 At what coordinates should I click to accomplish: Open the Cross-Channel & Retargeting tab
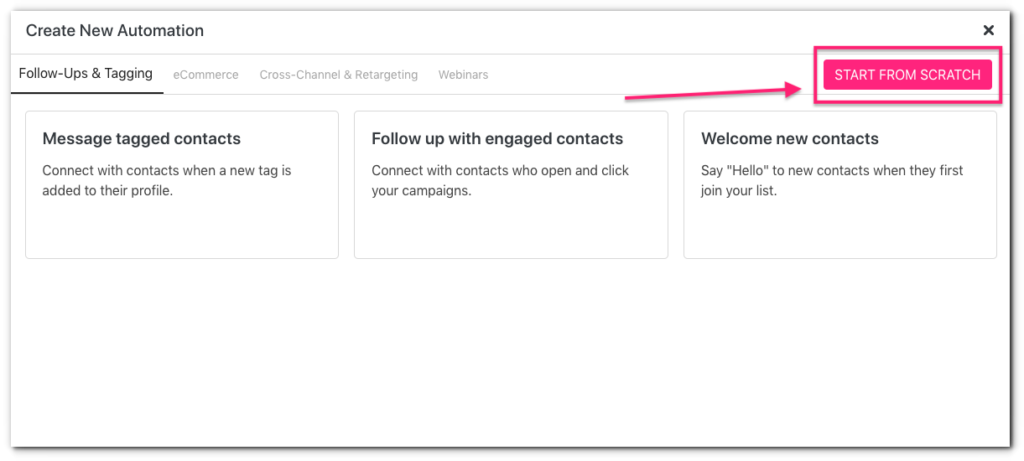coord(338,74)
